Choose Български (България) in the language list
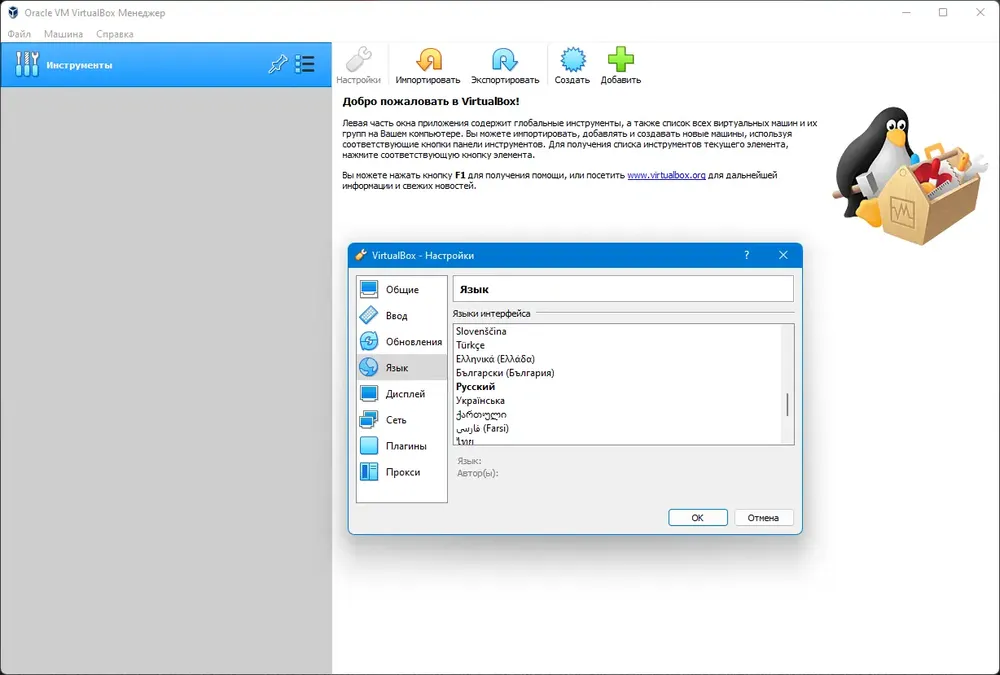1000x675 pixels. (x=617, y=373)
